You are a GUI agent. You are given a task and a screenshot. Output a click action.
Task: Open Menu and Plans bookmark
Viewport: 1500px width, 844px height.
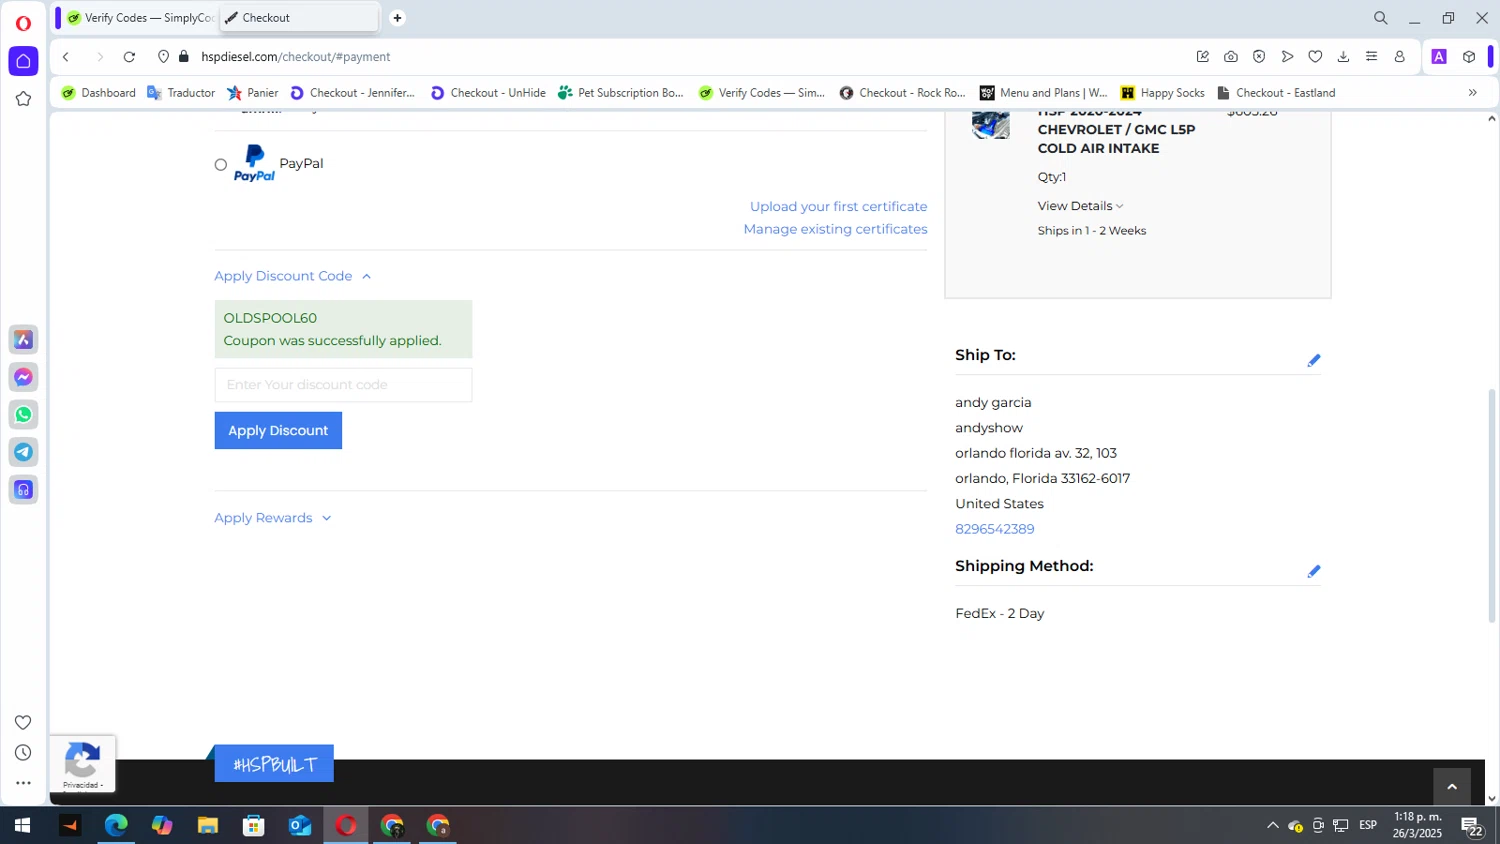[1043, 93]
